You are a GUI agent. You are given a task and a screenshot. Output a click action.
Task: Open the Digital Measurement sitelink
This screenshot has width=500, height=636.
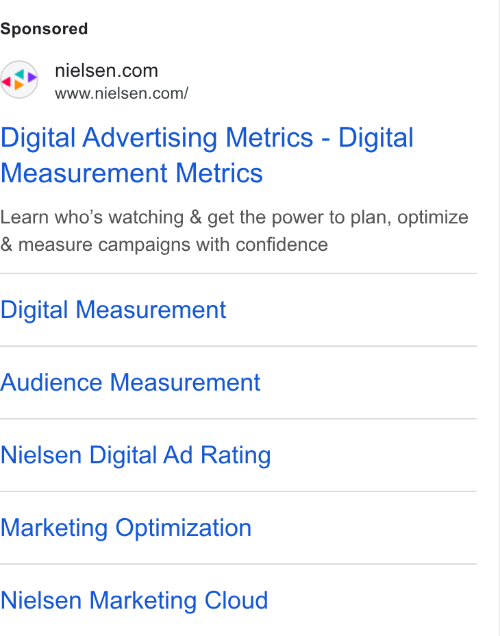click(x=113, y=310)
